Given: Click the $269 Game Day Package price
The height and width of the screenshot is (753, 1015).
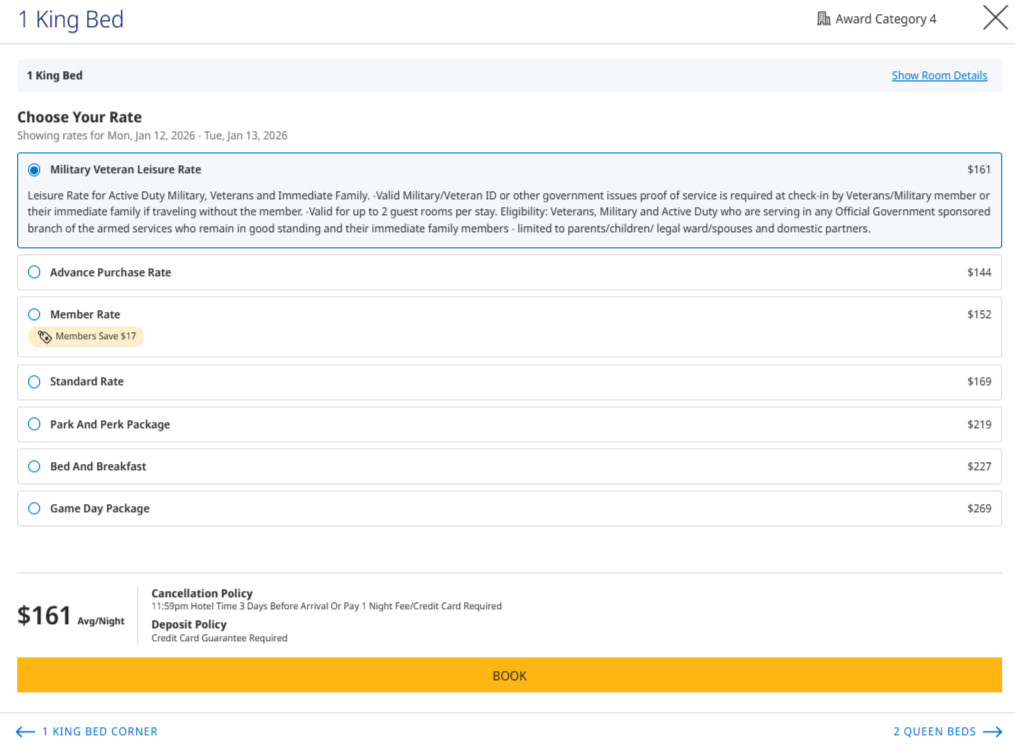Looking at the screenshot, I should (x=979, y=508).
